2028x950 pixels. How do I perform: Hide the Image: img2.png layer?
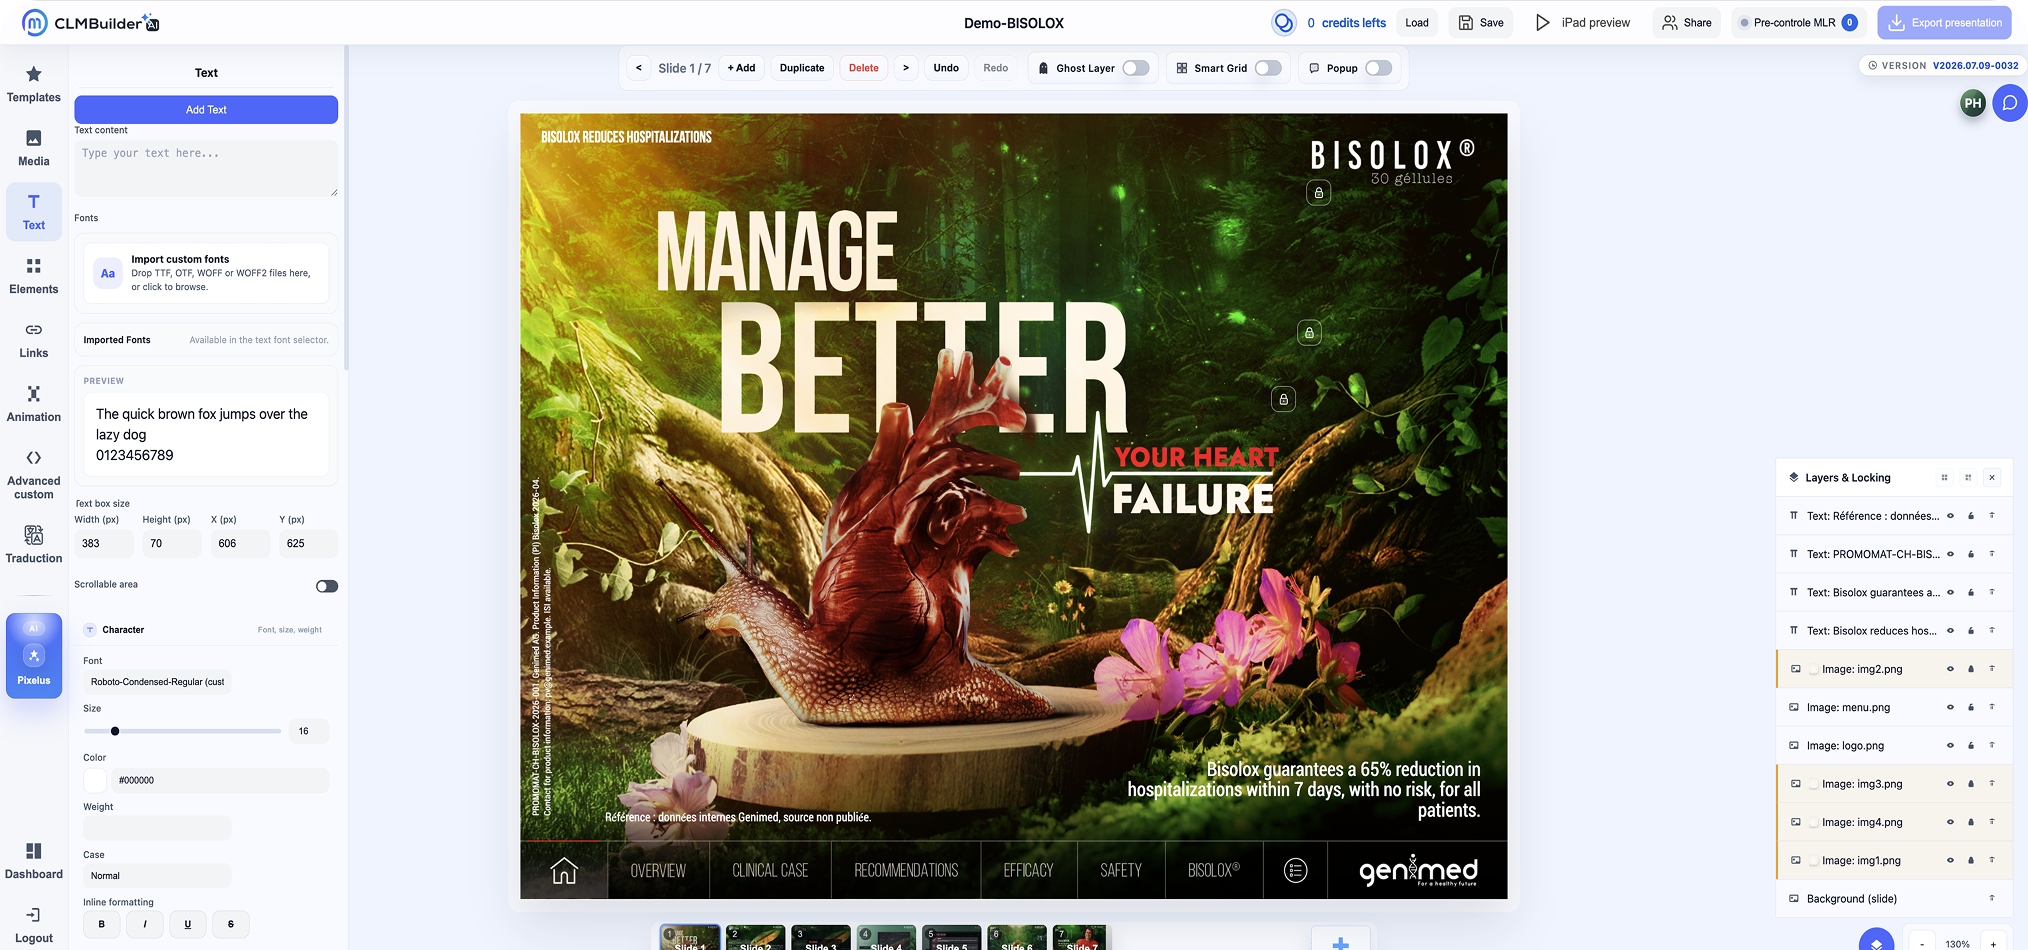point(1950,669)
